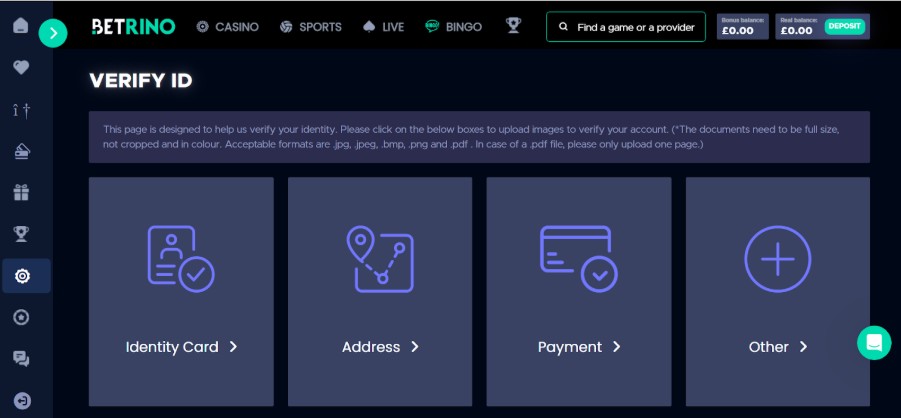The height and width of the screenshot is (418, 901).
Task: Open the live chat support bubble
Action: click(x=873, y=343)
